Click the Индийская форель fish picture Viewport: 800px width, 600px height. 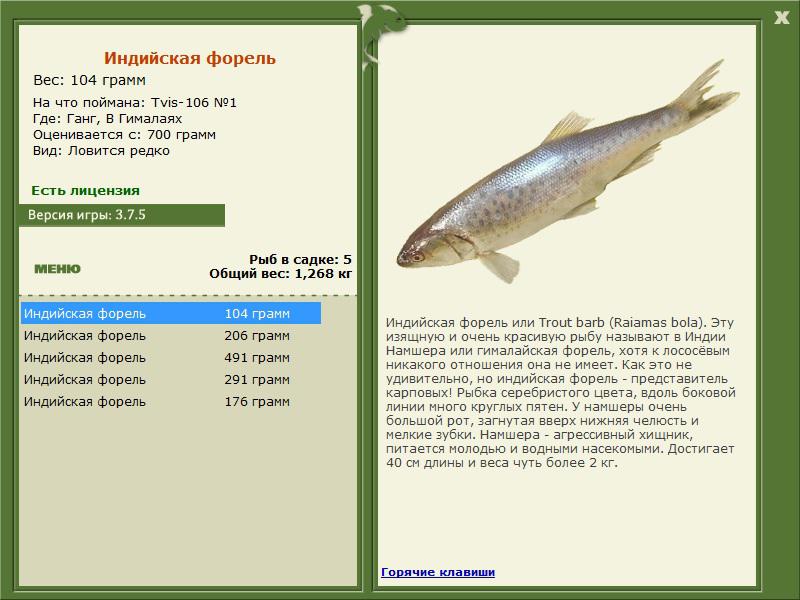tap(567, 173)
